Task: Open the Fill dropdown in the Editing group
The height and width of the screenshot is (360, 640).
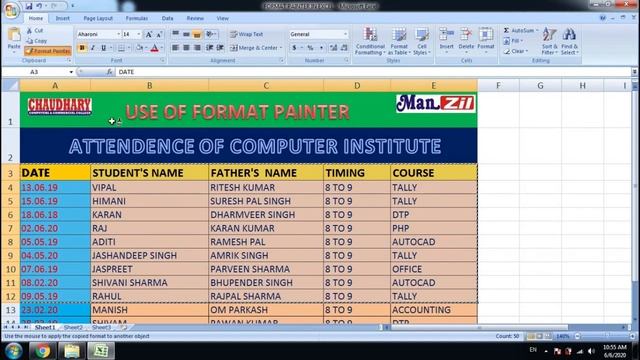Action: point(513,41)
